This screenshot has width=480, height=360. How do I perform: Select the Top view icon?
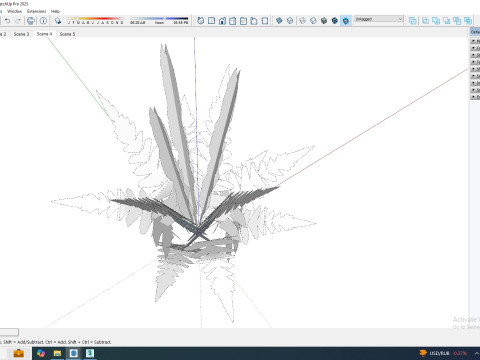(x=211, y=21)
